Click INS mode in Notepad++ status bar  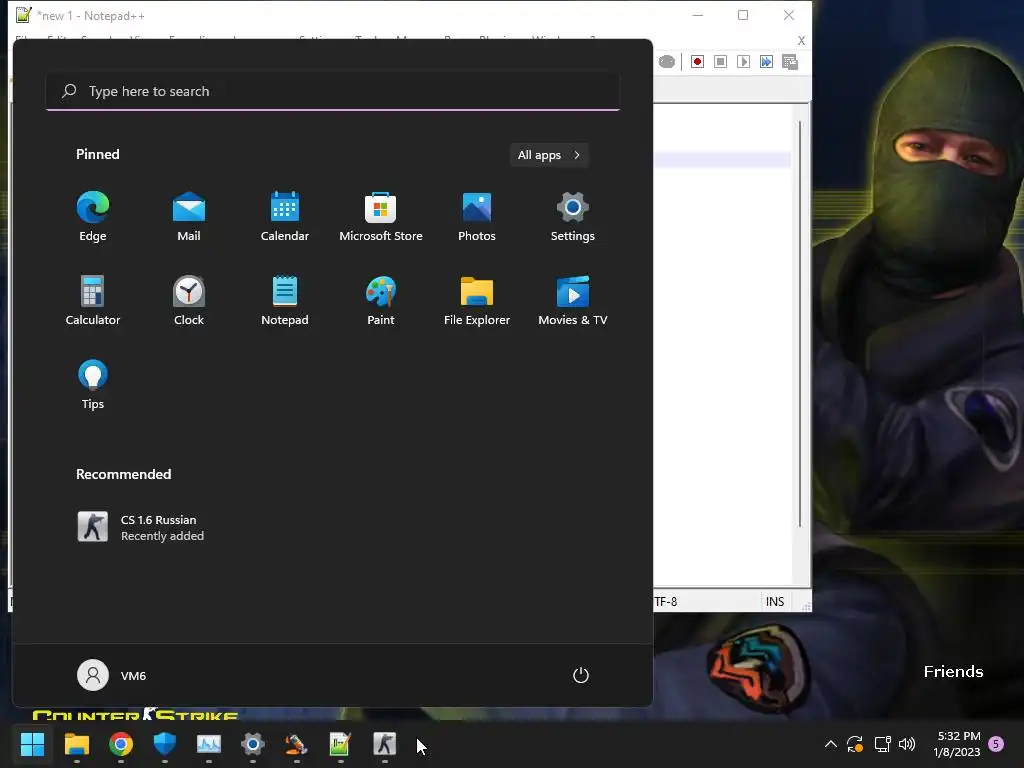pyautogui.click(x=775, y=601)
